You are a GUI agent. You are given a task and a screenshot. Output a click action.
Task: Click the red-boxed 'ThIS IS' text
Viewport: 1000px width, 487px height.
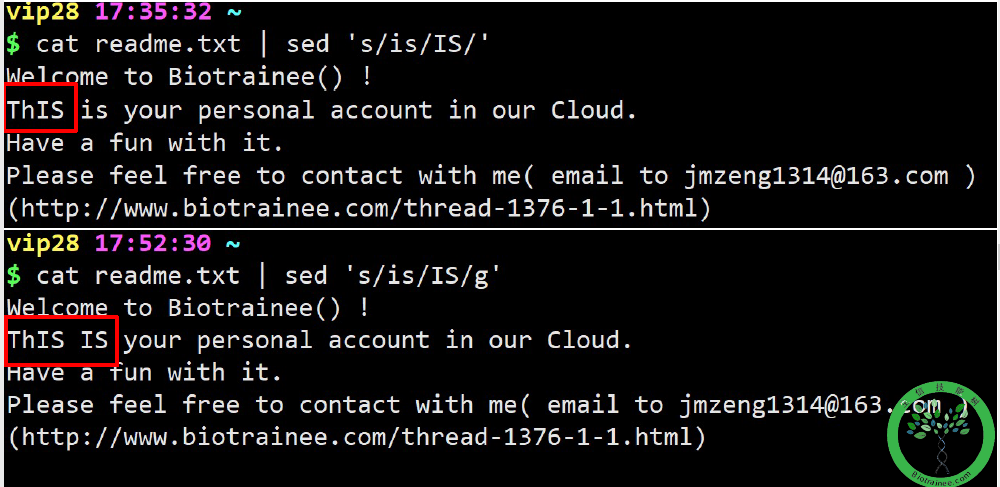click(x=57, y=340)
